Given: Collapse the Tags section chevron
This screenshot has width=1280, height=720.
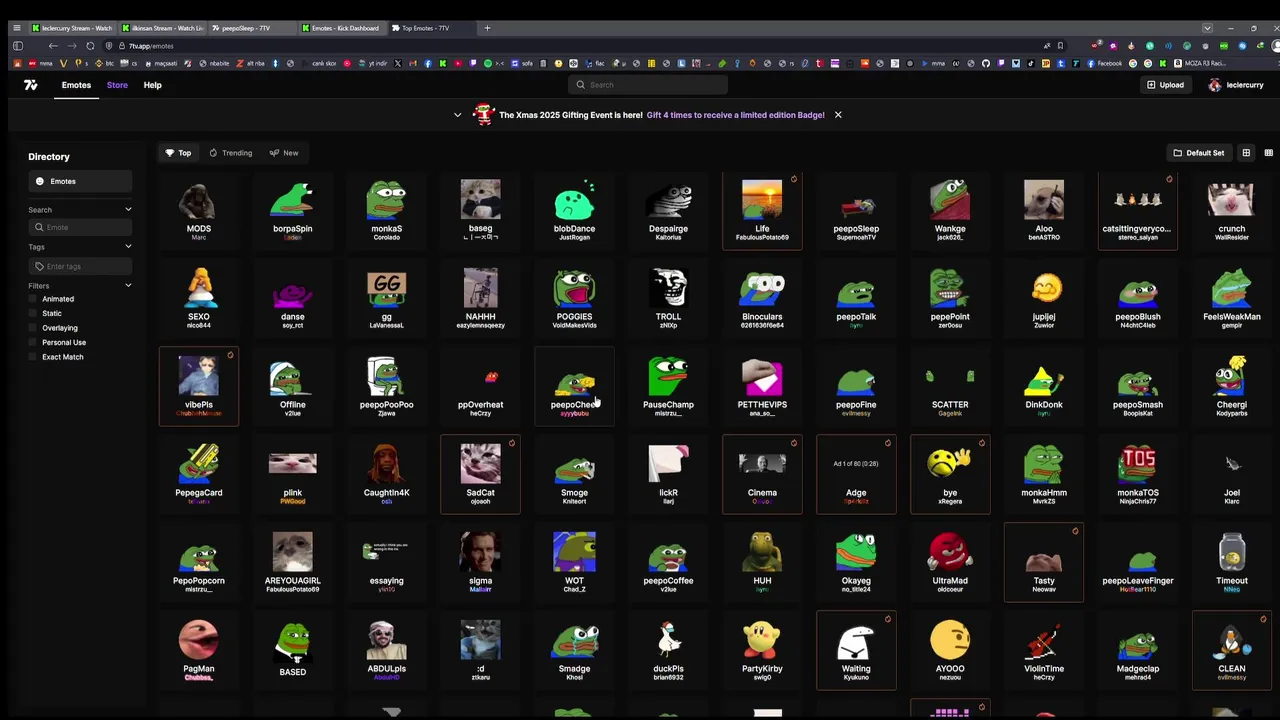Looking at the screenshot, I should (x=128, y=247).
